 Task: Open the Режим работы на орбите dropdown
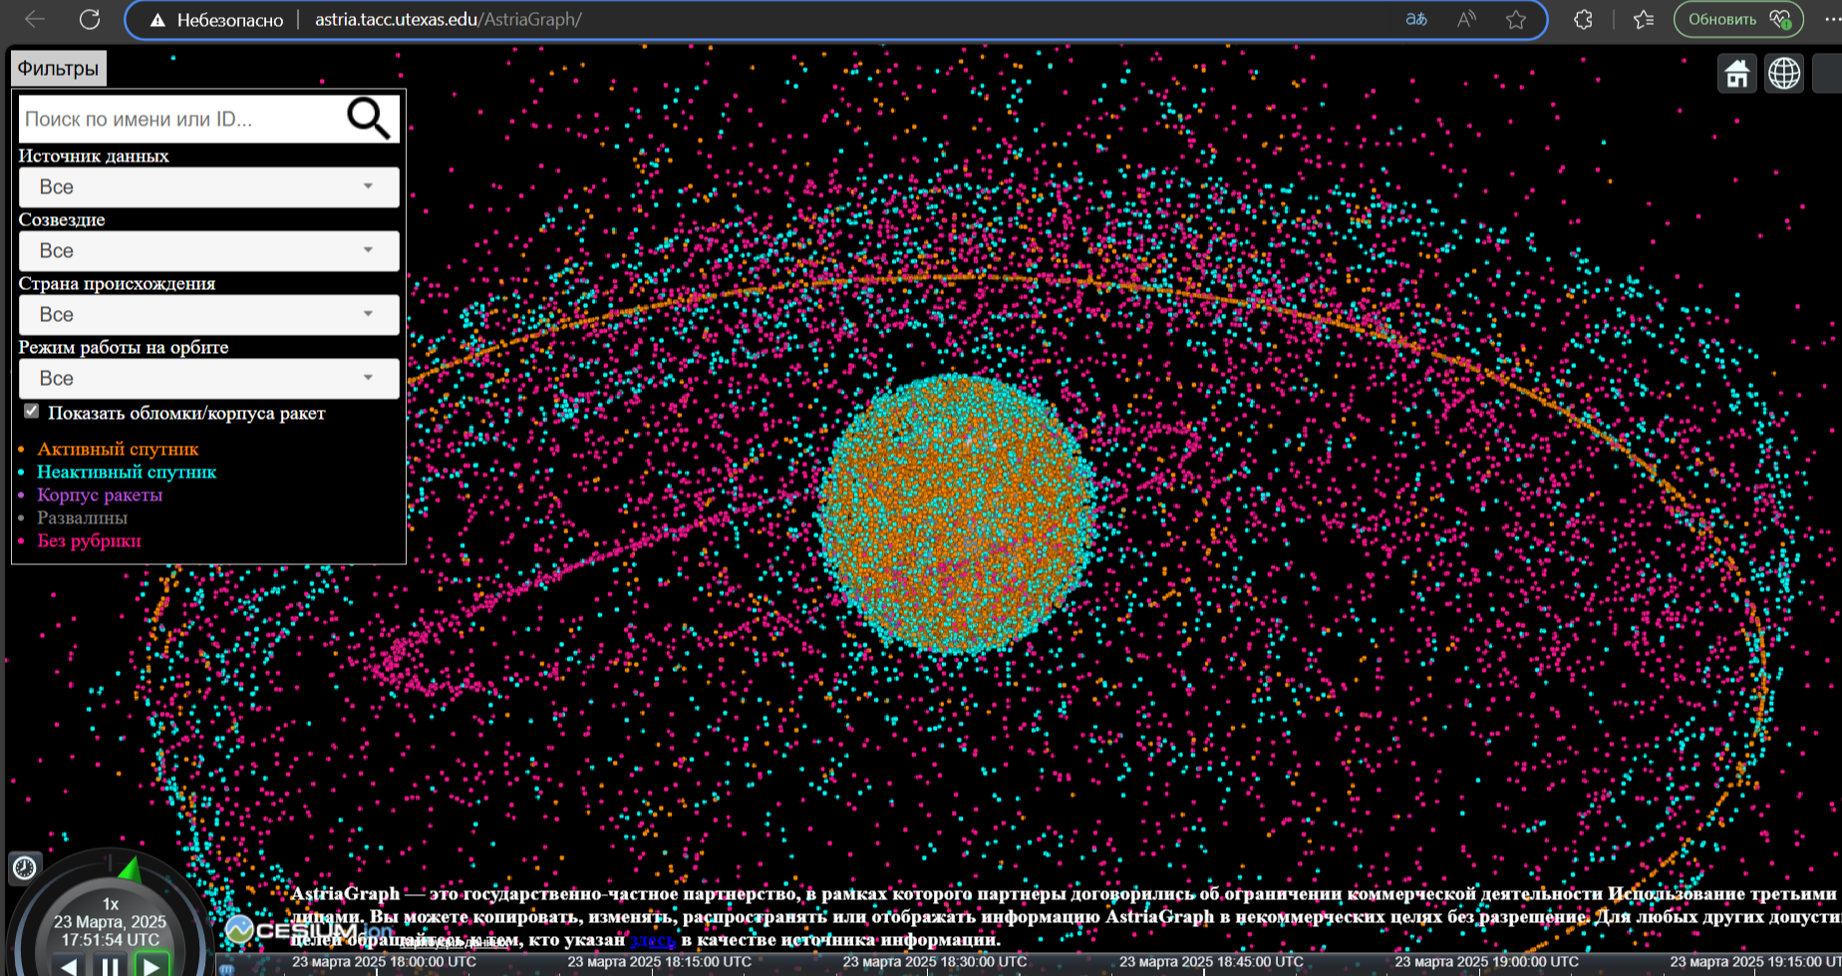(208, 379)
